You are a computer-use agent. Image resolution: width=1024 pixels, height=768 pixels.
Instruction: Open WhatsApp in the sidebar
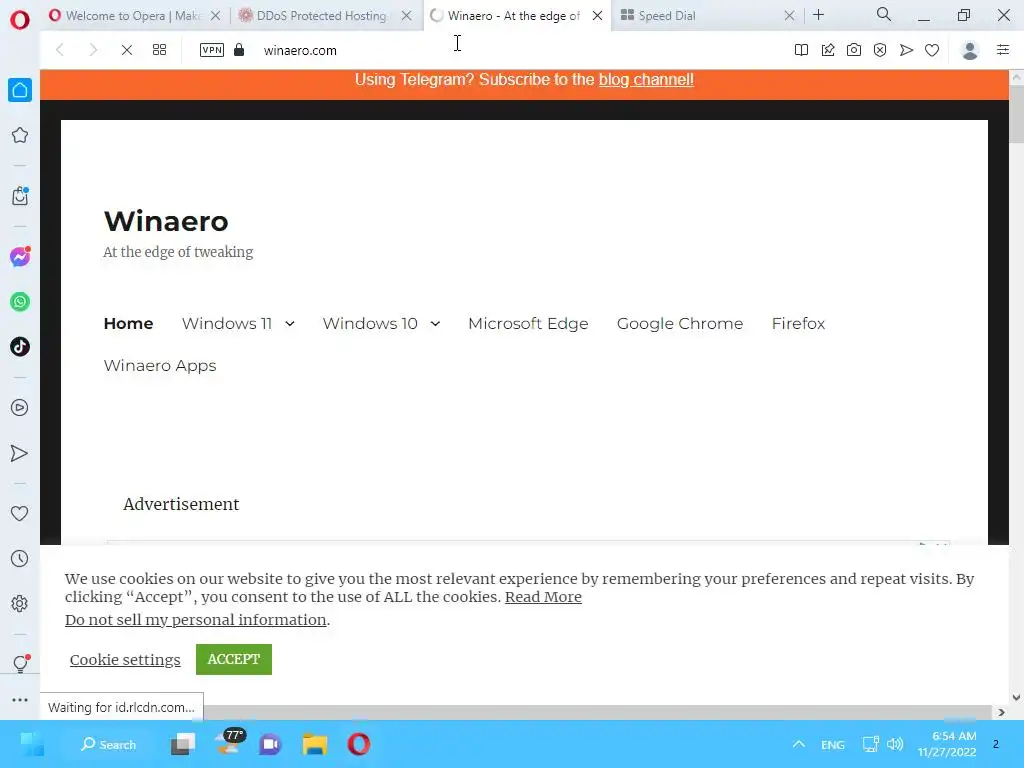tap(20, 302)
